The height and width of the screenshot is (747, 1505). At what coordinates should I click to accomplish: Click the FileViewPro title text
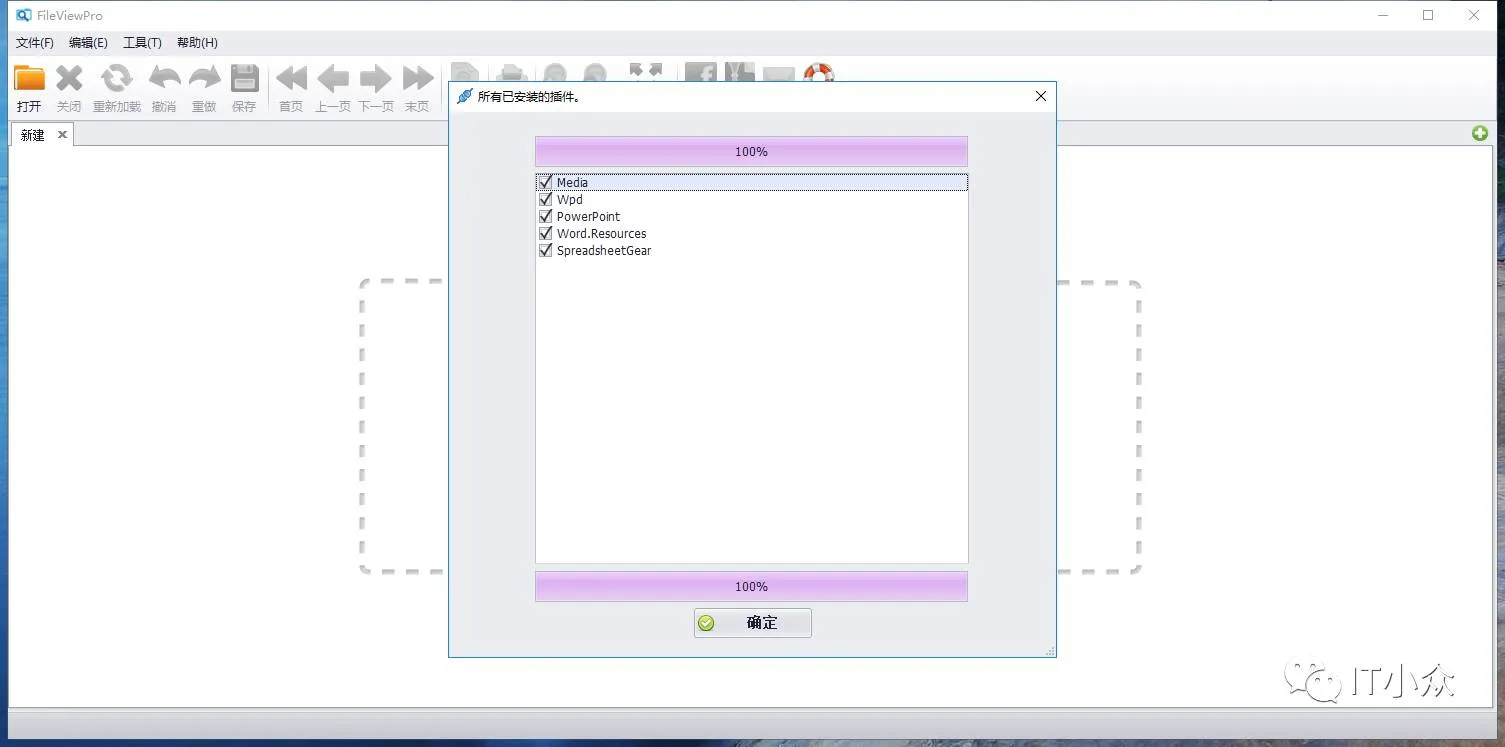click(x=69, y=15)
